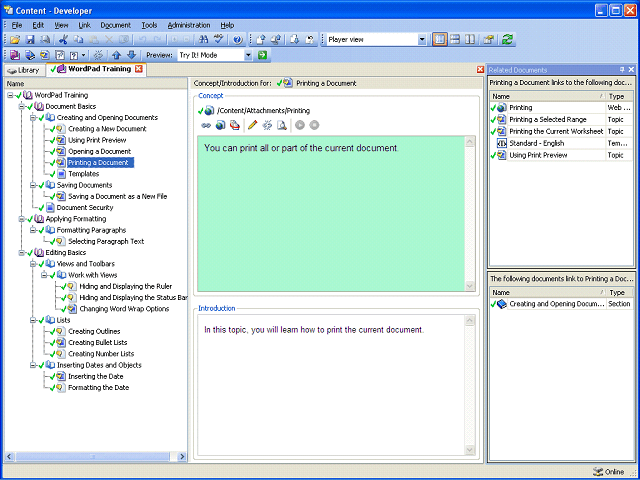Click the gray play sound button

click(x=300, y=125)
